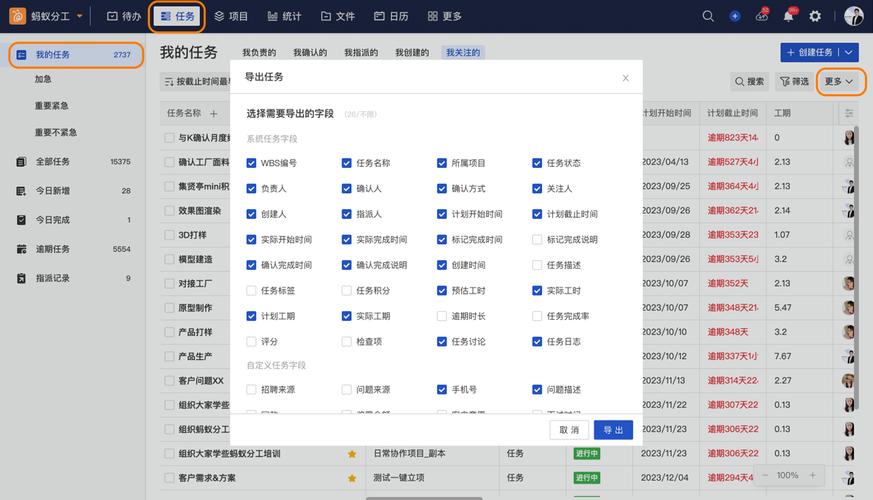The image size is (873, 500).
Task: Check the 标记完成说明 checkbox
Action: click(x=537, y=239)
